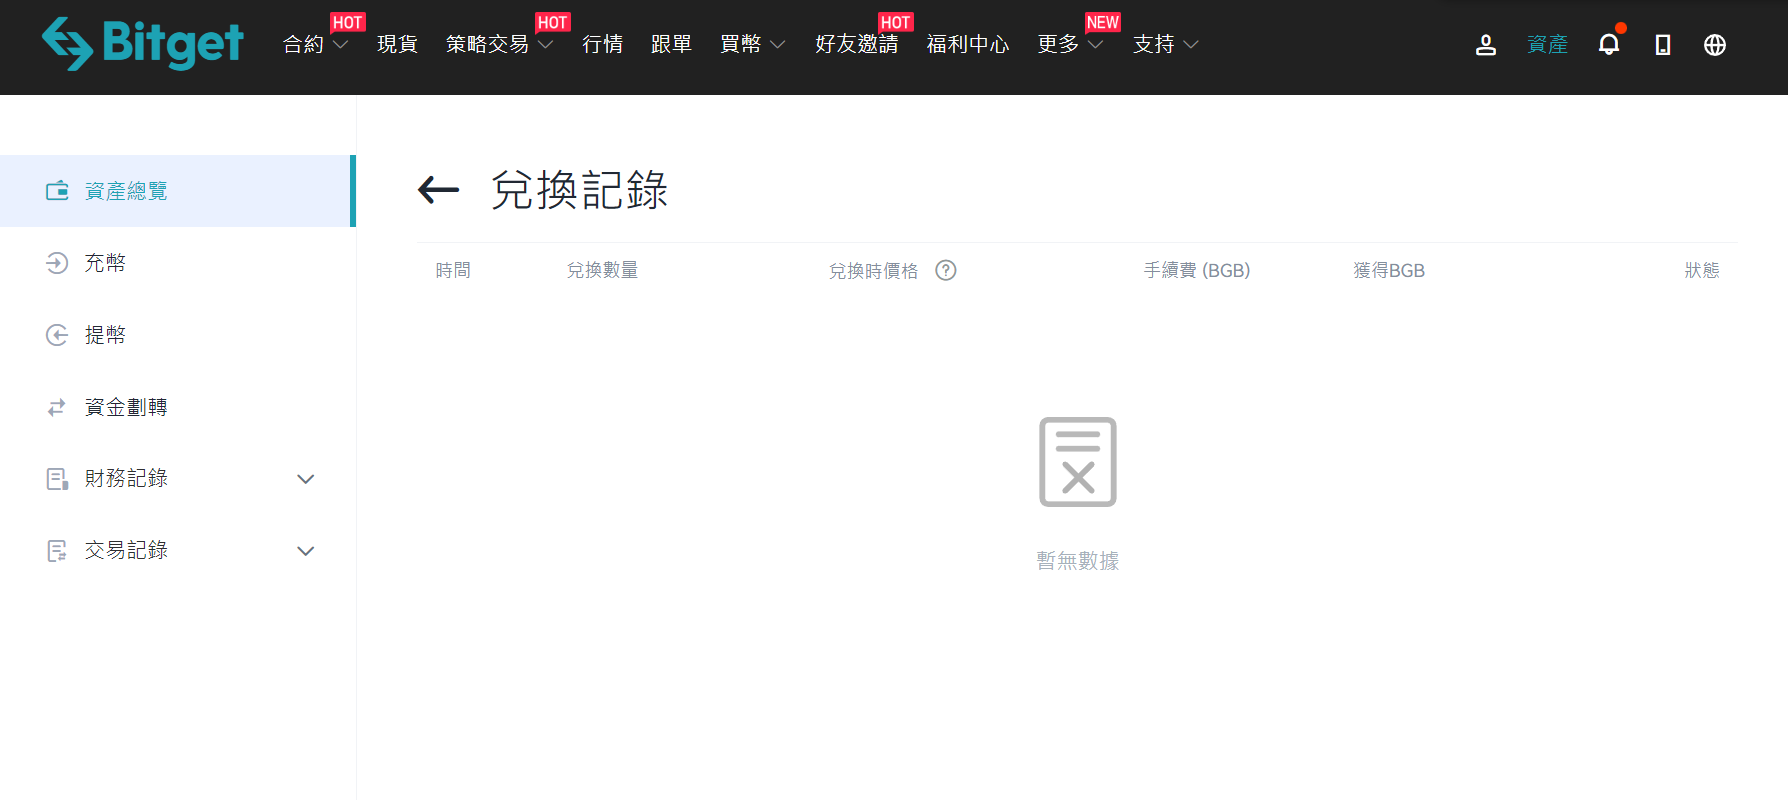Click the help icon beside 兌換時價格
The image size is (1788, 800).
(x=946, y=270)
